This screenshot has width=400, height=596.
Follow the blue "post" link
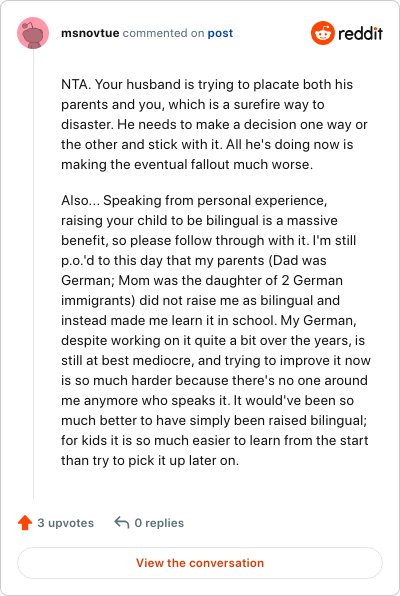coord(220,33)
